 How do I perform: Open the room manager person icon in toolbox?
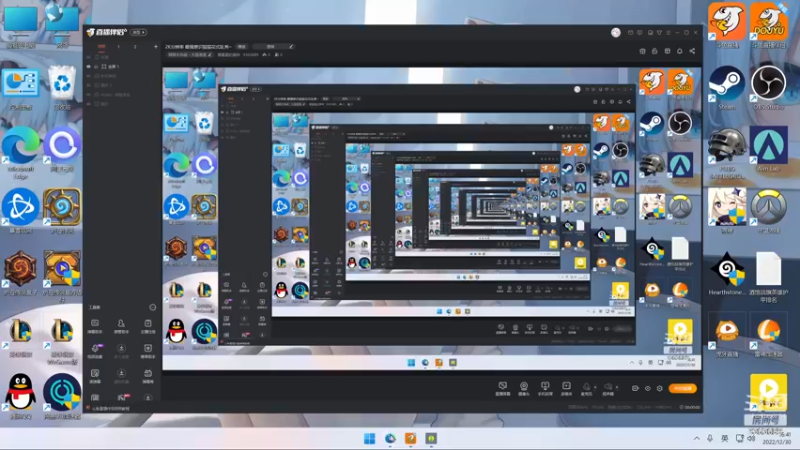point(121,326)
